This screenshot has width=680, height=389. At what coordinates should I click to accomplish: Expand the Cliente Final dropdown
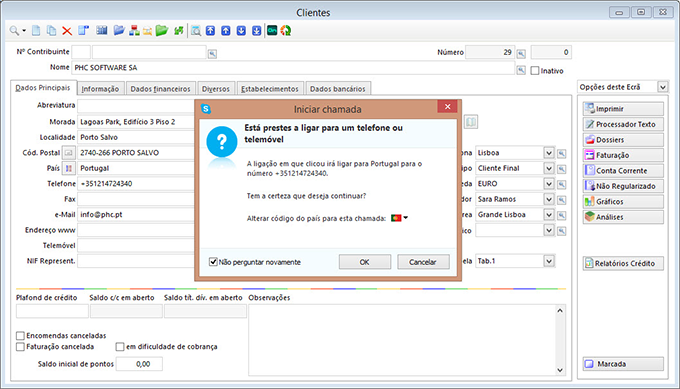pyautogui.click(x=549, y=168)
